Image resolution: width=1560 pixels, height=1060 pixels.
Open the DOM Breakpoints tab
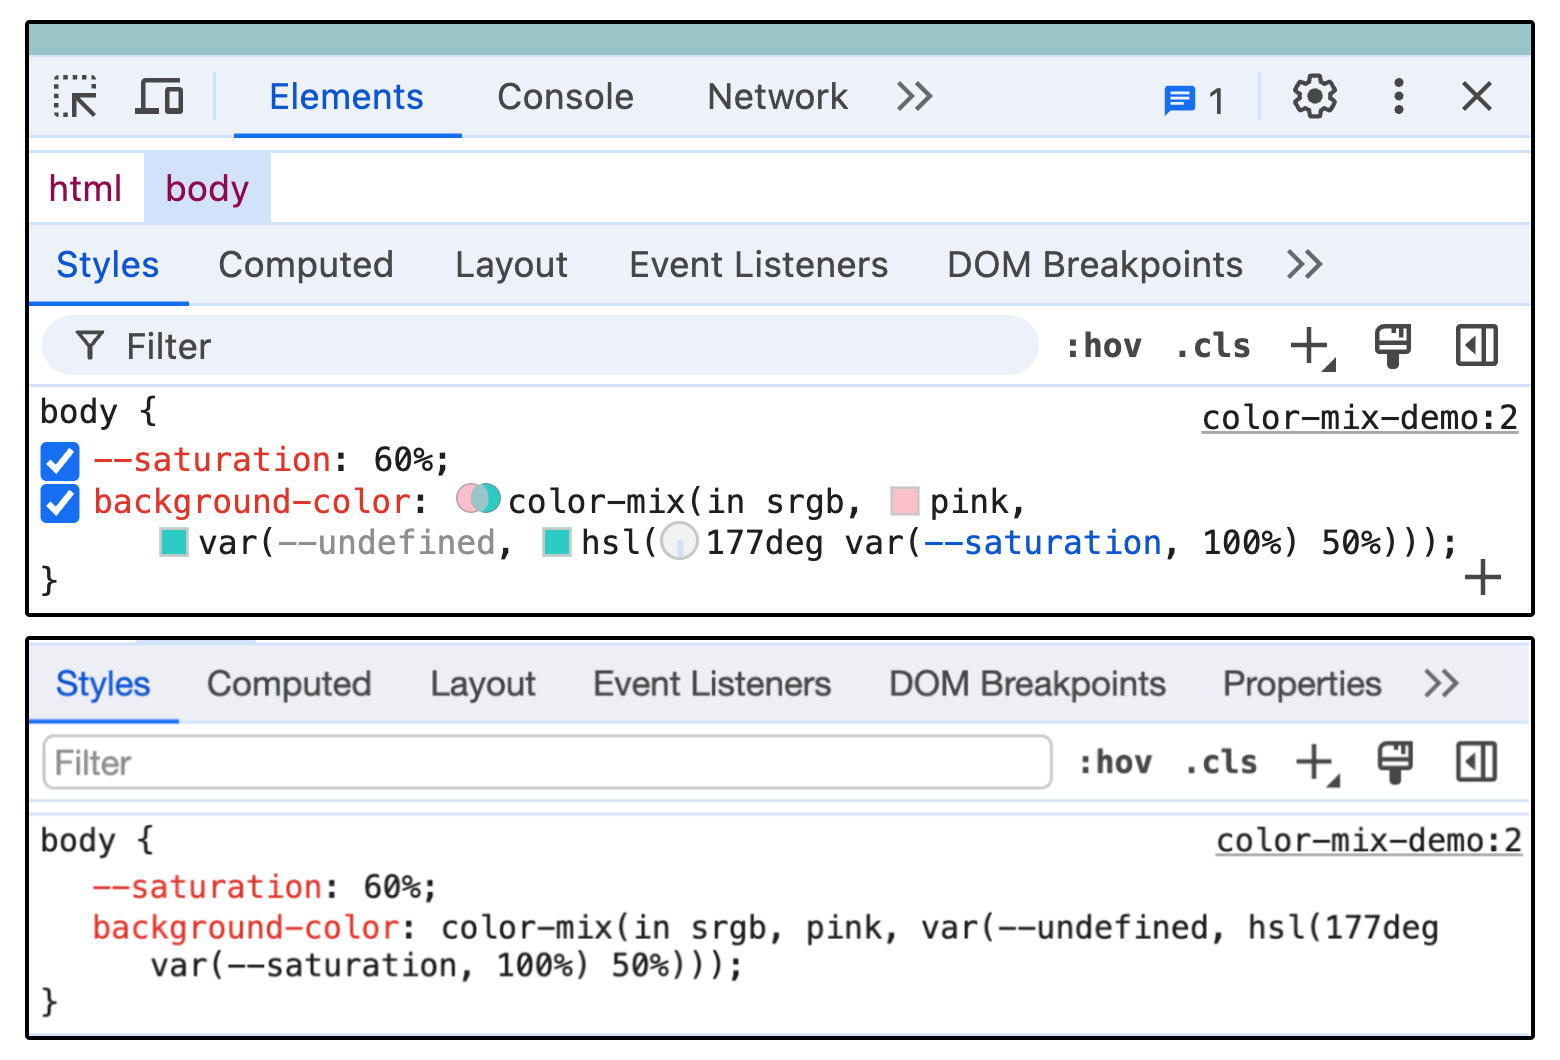tap(1094, 264)
